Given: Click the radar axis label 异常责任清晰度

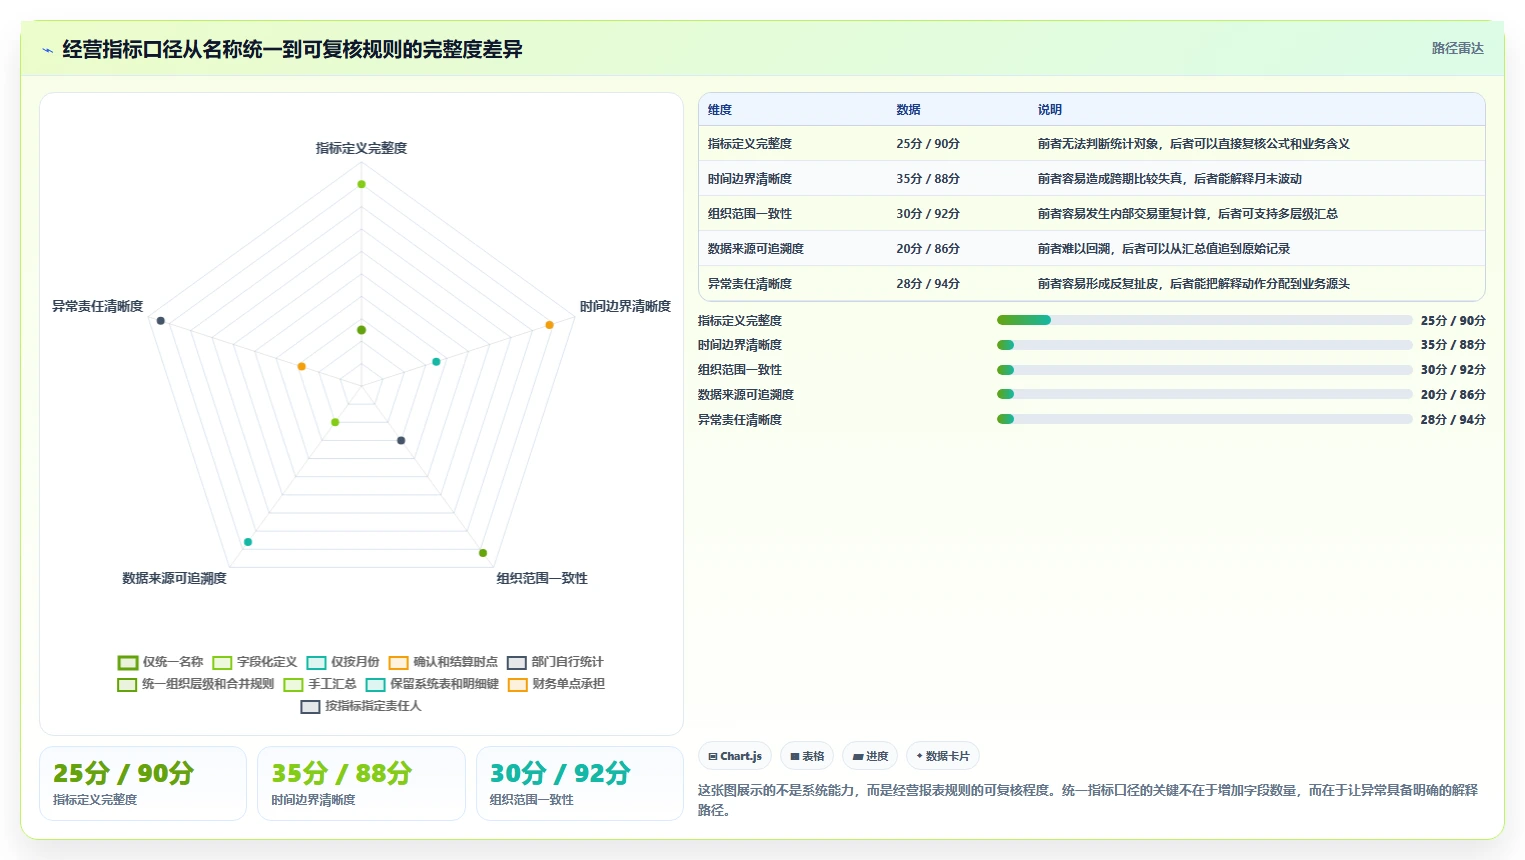Looking at the screenshot, I should click(x=97, y=306).
